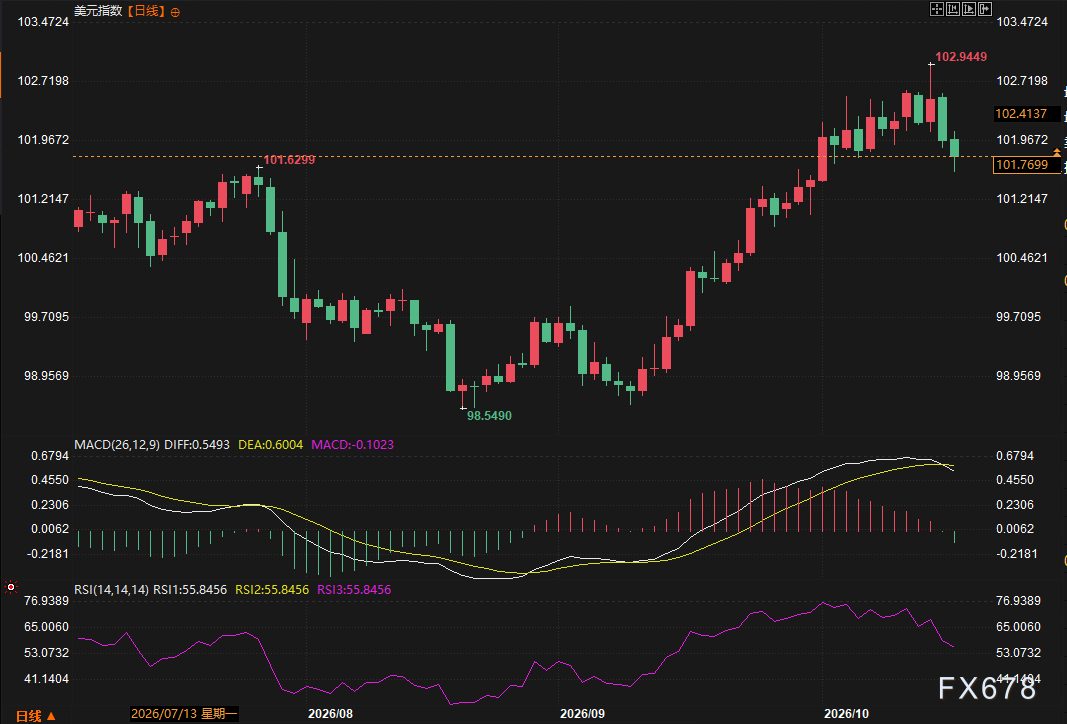Click the 101.6299 peak price label
Viewport: 1067px width, 724px height.
289,160
